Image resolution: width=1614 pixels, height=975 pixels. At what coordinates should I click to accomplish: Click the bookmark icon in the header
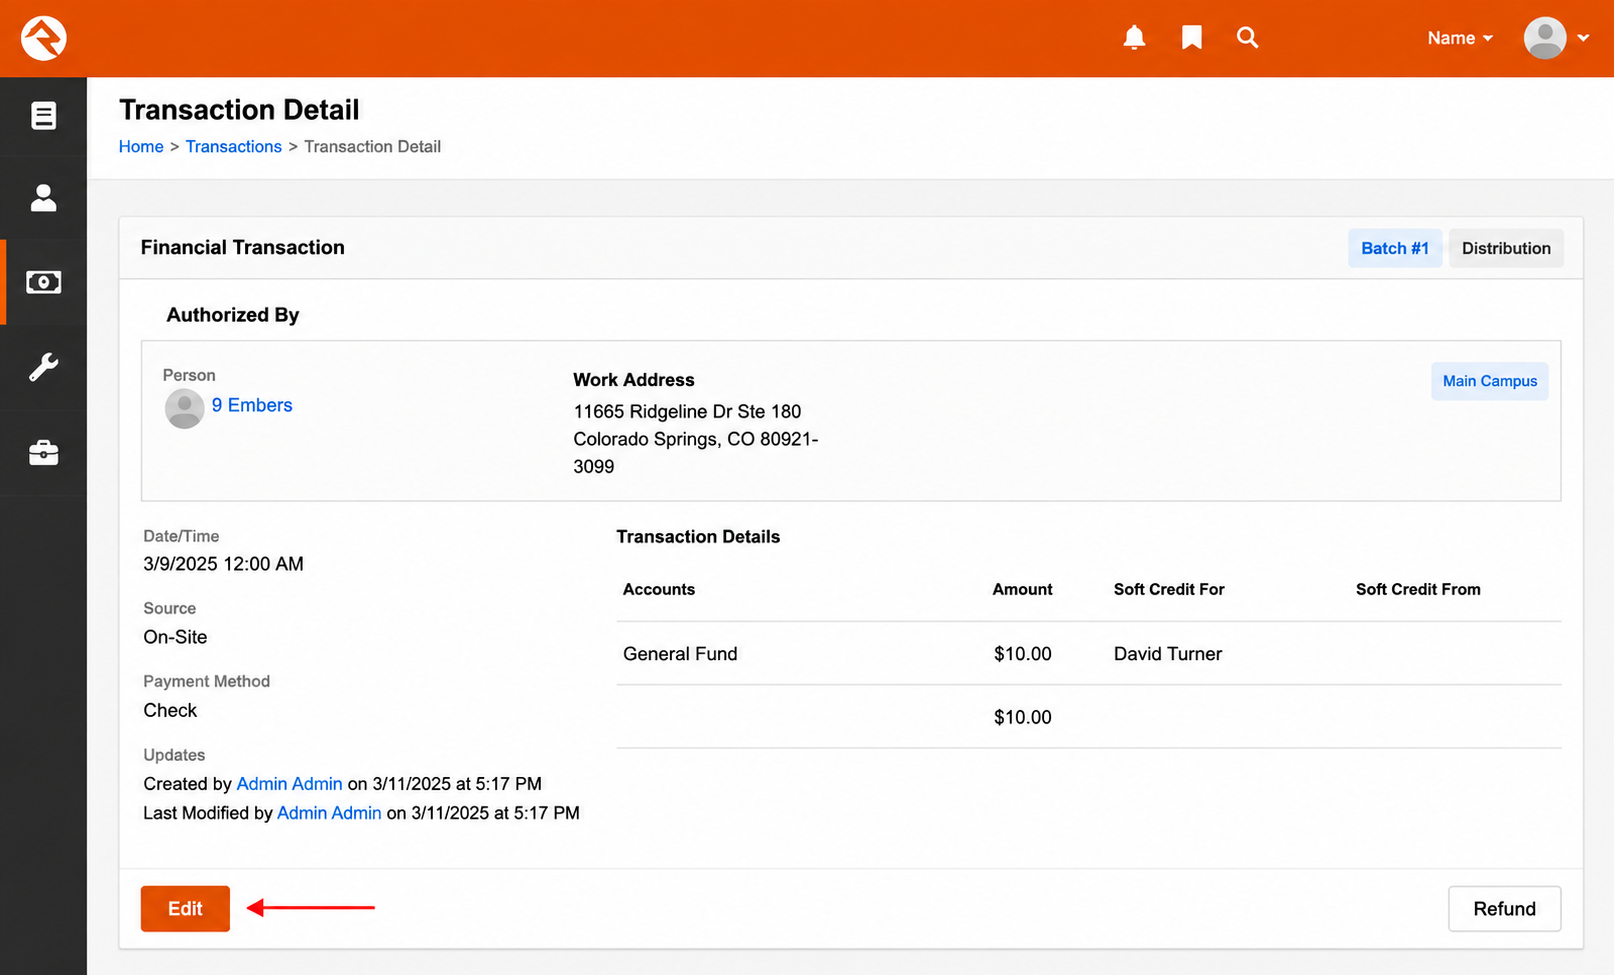1191,38
